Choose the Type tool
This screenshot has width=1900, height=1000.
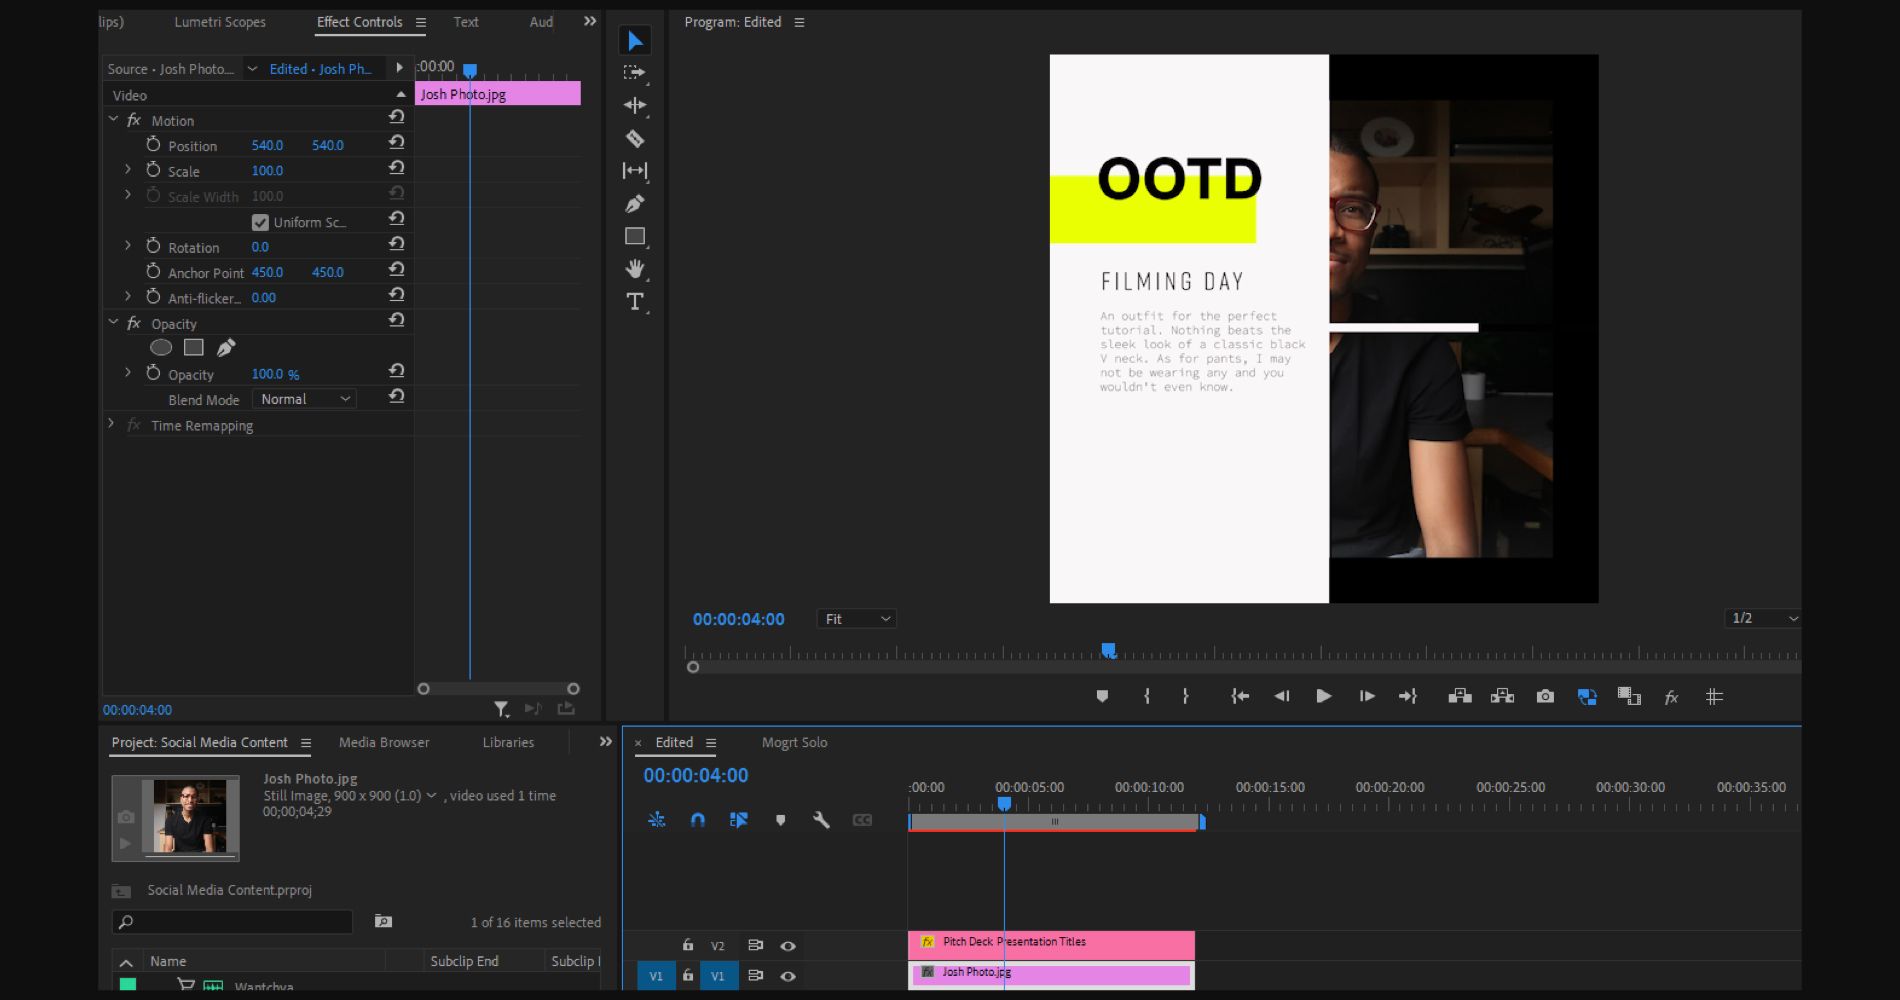634,301
